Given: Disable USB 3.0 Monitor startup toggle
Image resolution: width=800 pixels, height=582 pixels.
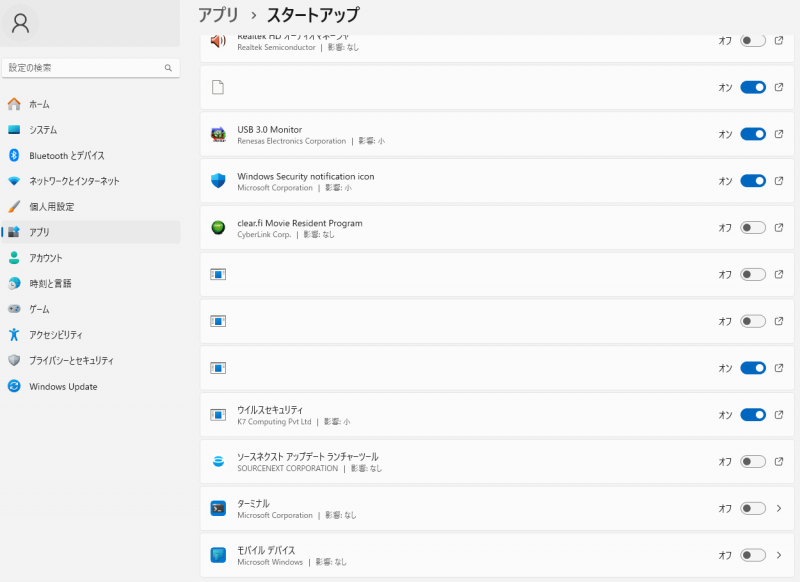Looking at the screenshot, I should (752, 134).
